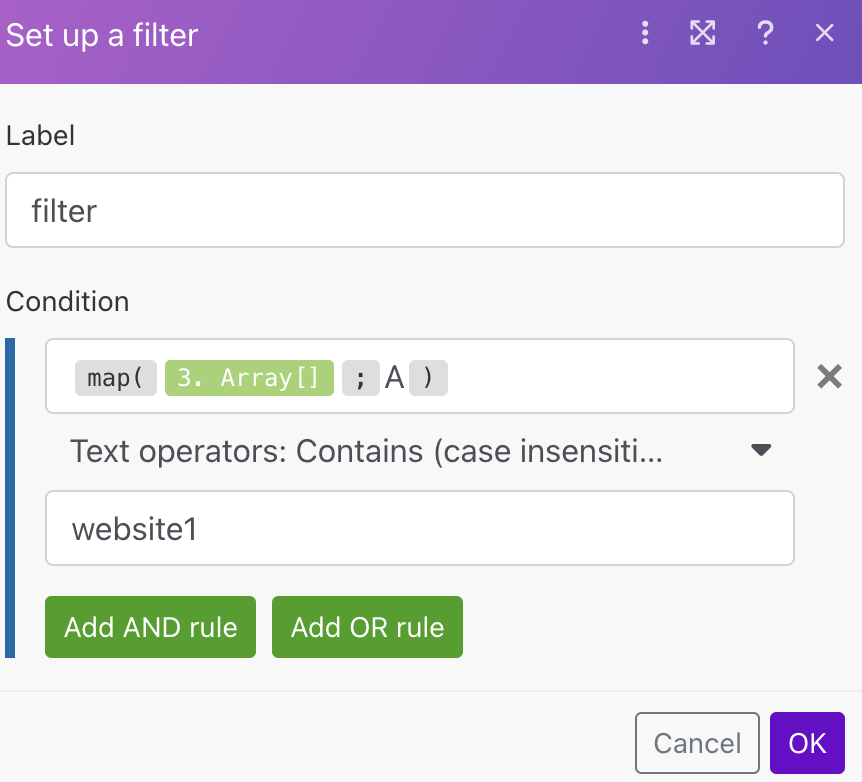
Task: Click the Set up a filter title
Action: (x=102, y=35)
